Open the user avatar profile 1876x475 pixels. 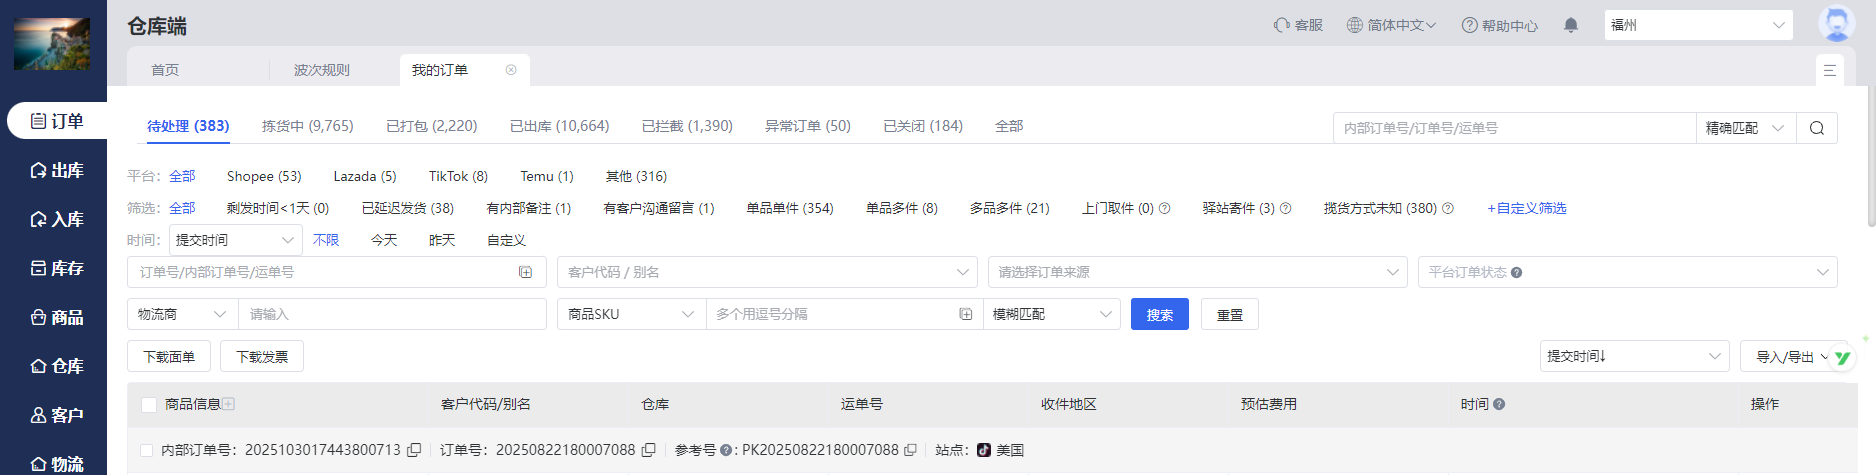point(1836,24)
